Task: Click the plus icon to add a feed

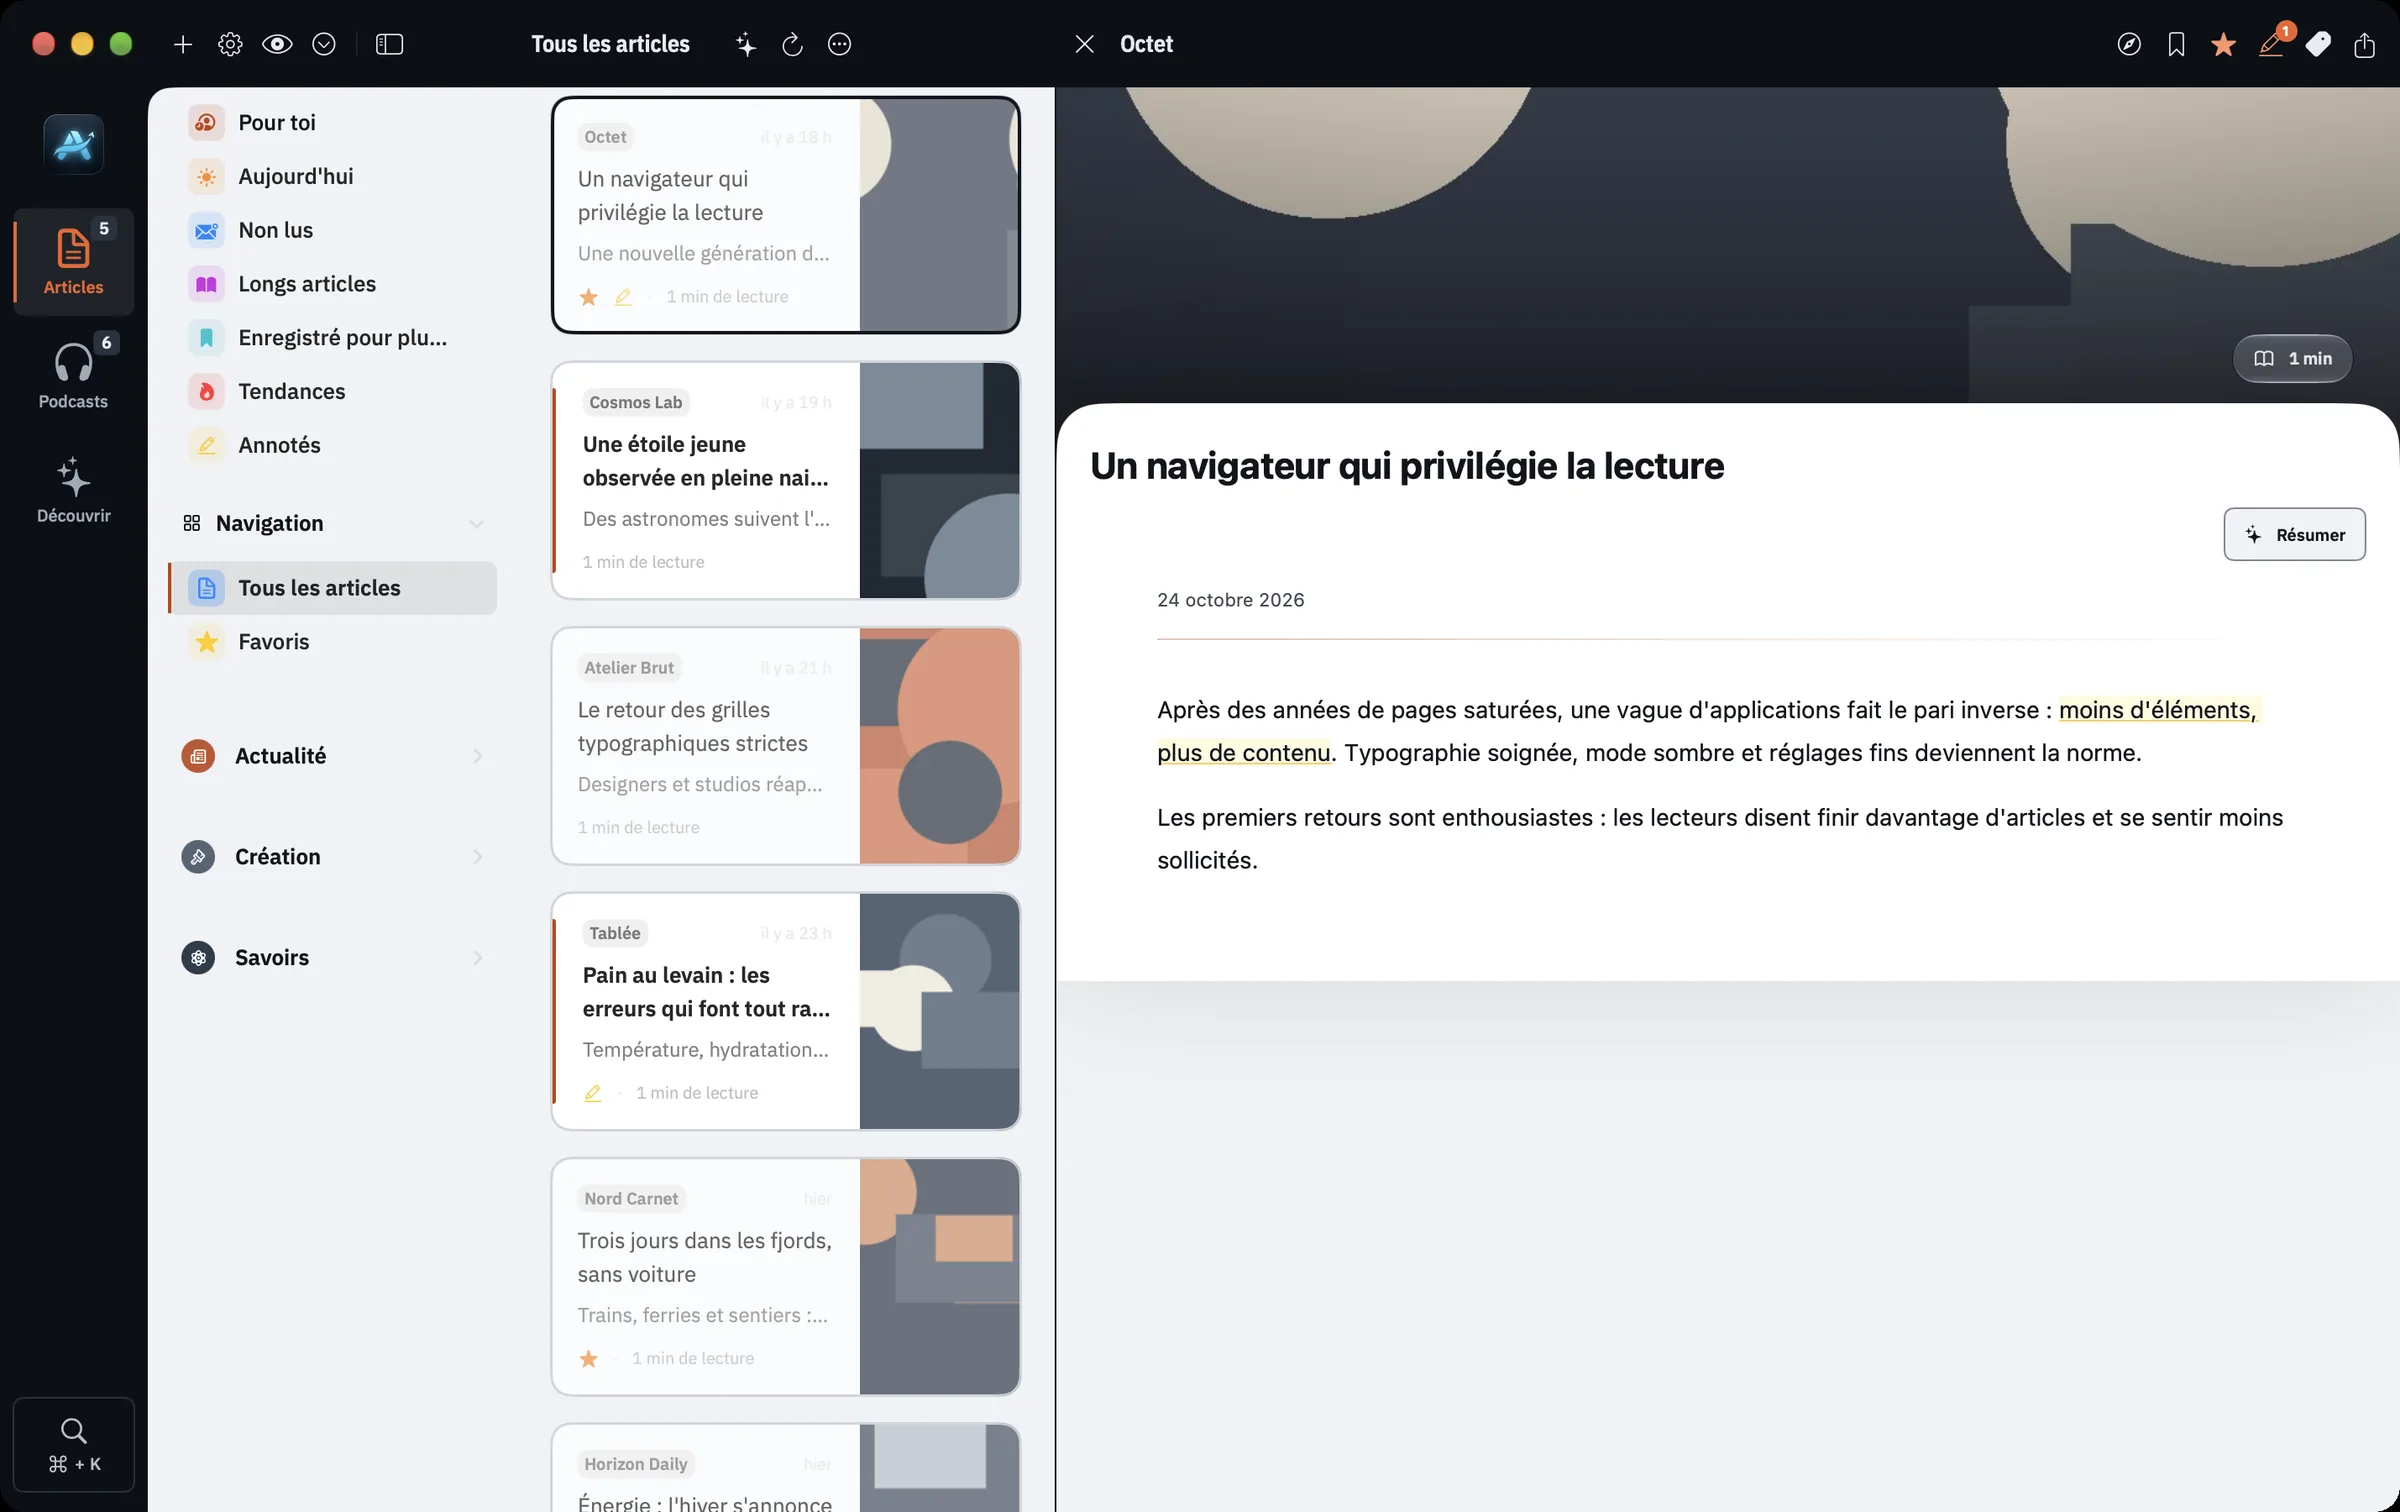Action: 182,44
